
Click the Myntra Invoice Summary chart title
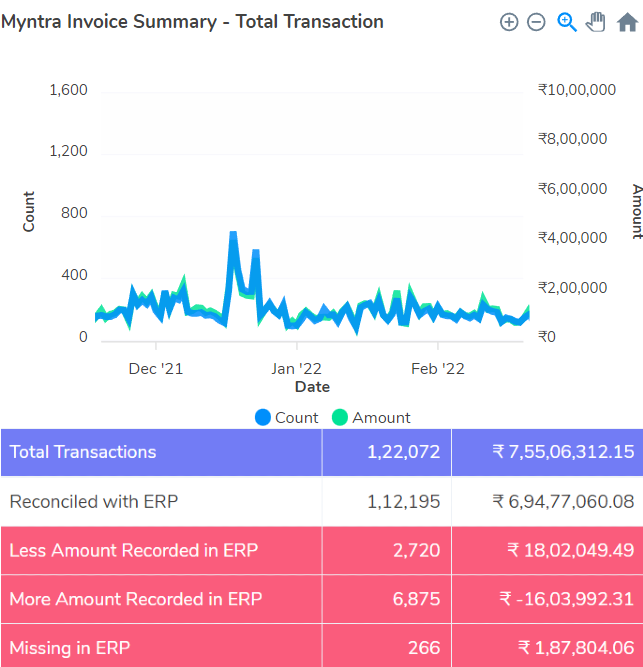pos(192,22)
